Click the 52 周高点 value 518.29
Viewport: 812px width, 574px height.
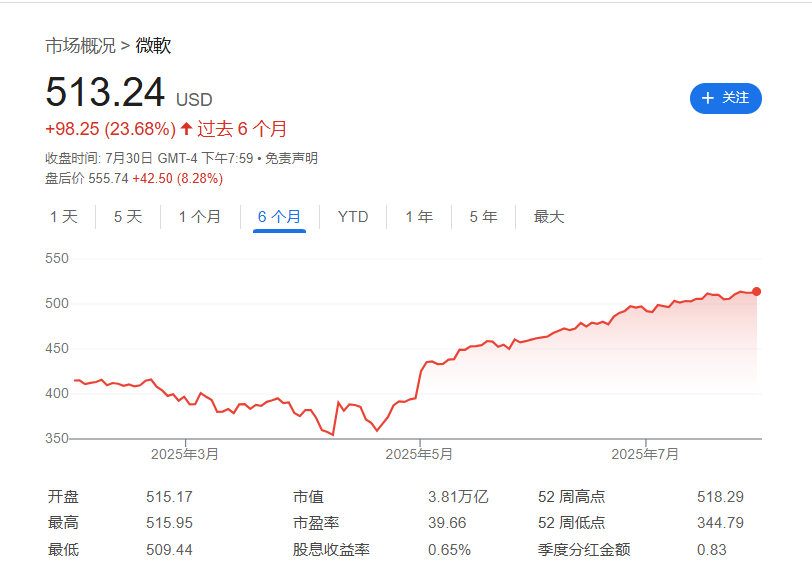[720, 497]
